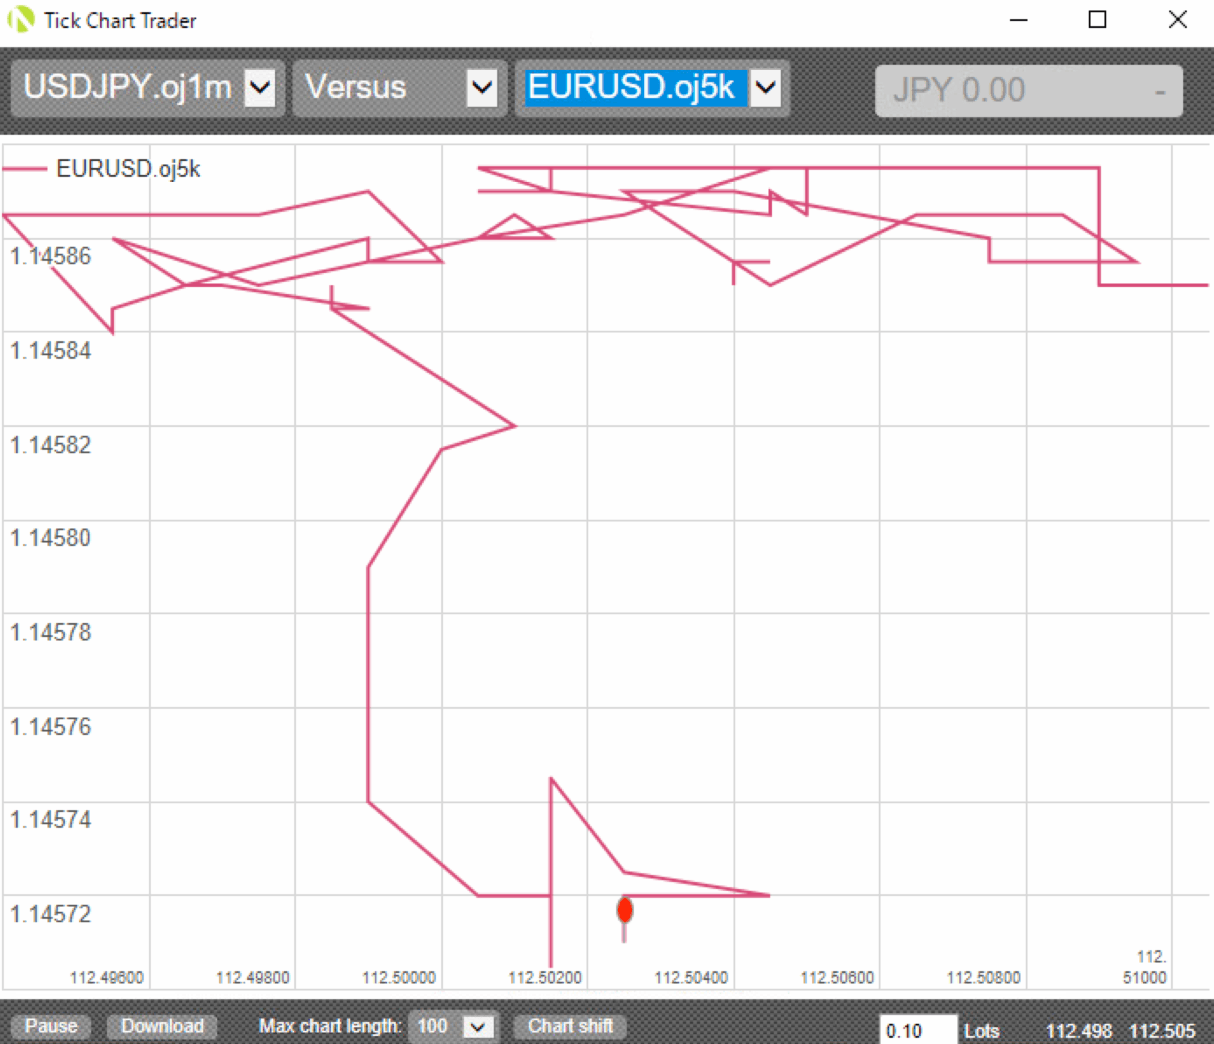Close the Tick Chart Trader window
Viewport: 1214px width, 1044px height.
coord(1177,20)
